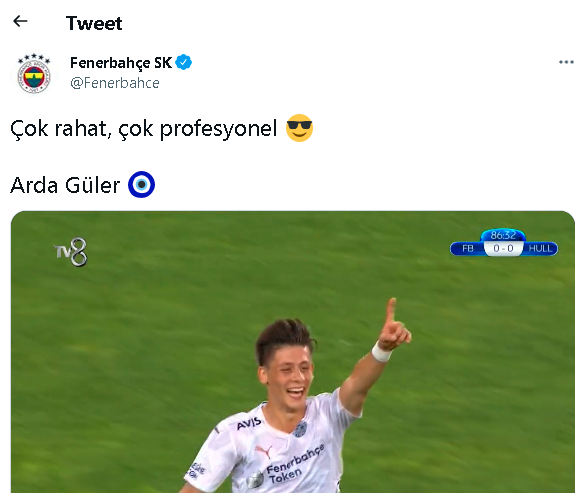Click the FB team label in scoreboard
575x493 pixels.
pos(468,248)
